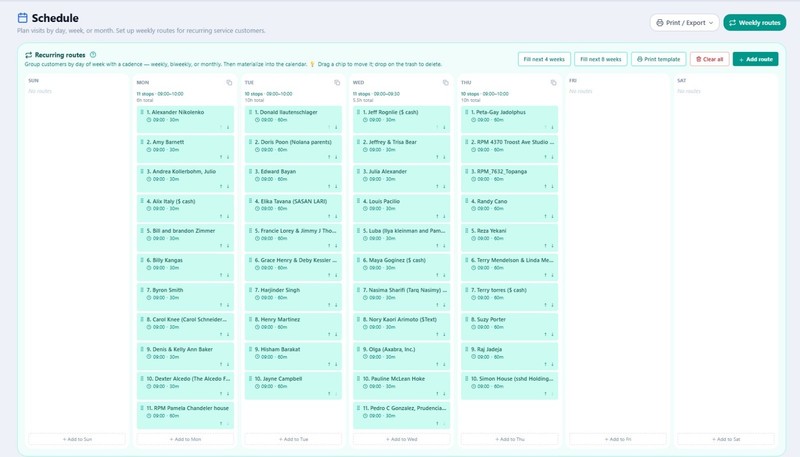Move Reza Yekani down with arrow
Screen dimensions: 800x457
pyautogui.click(x=553, y=246)
